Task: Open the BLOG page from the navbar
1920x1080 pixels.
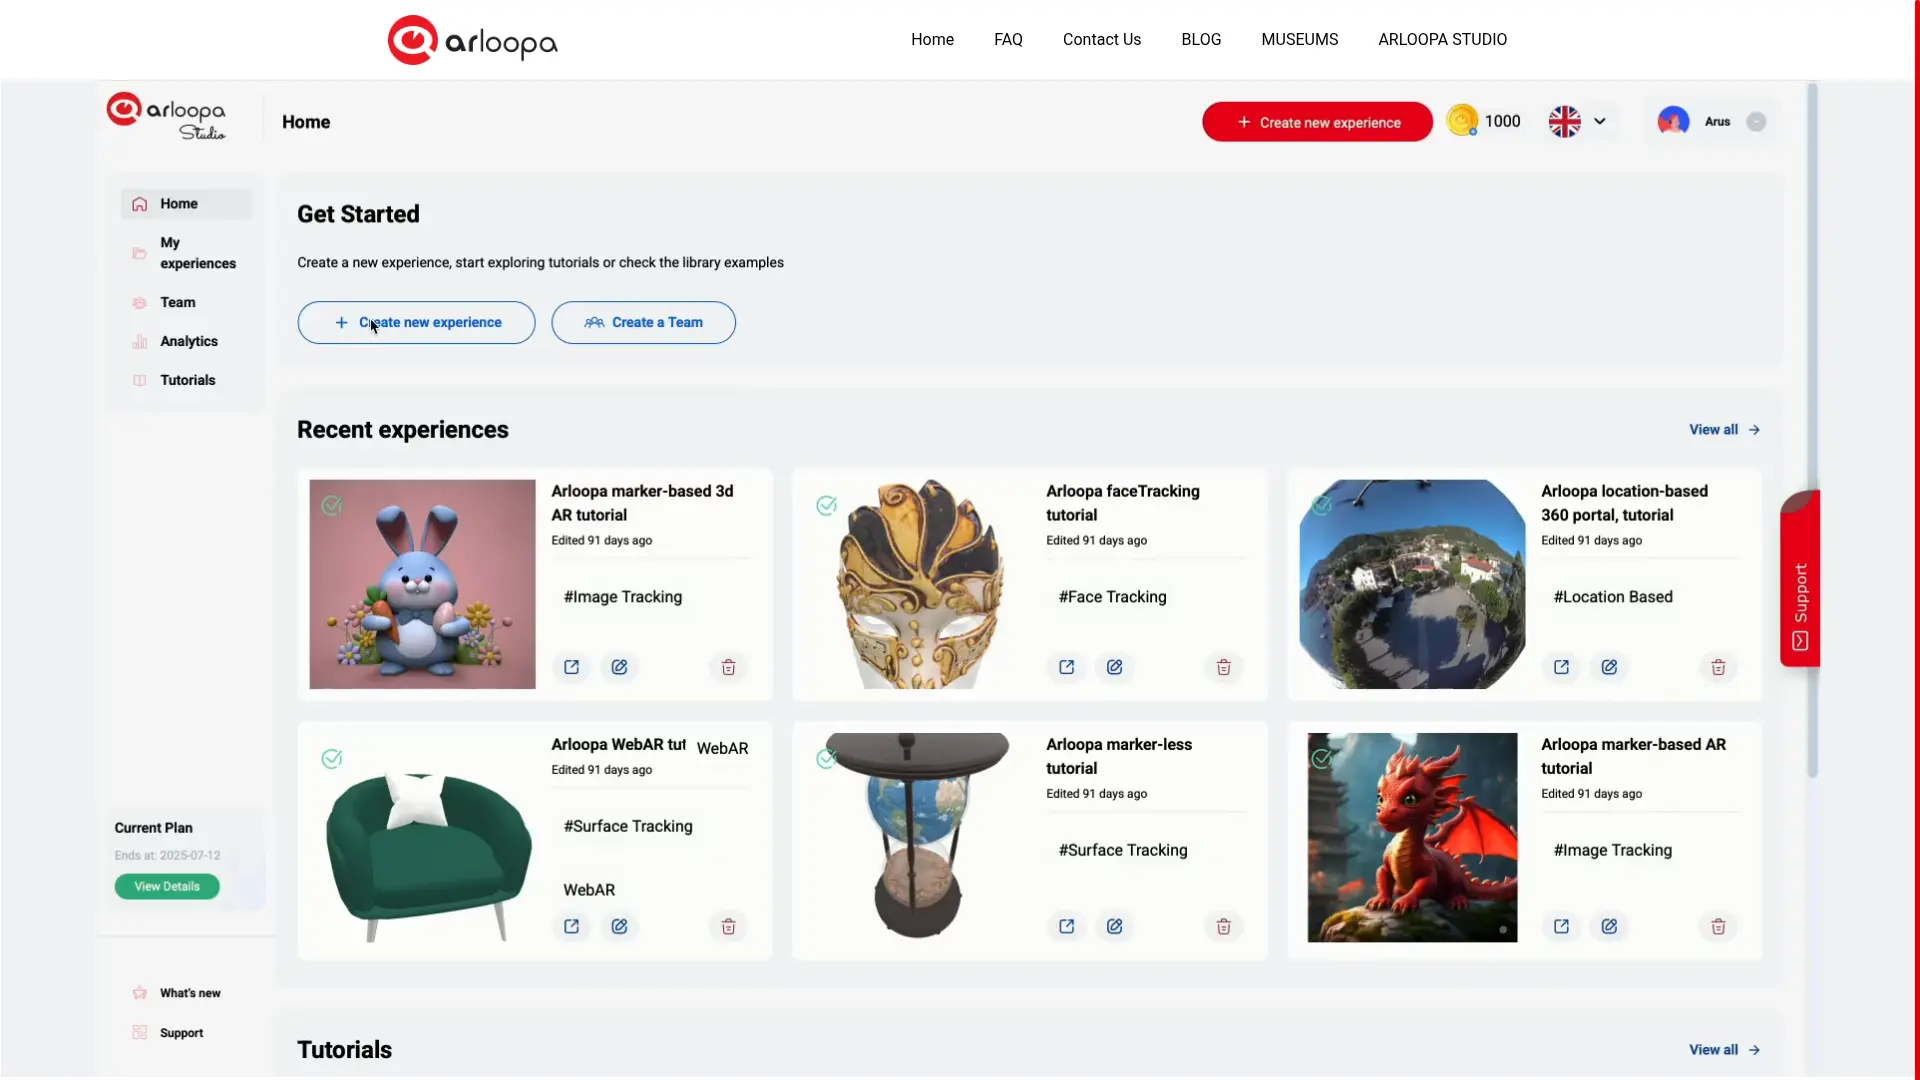Action: pos(1201,39)
